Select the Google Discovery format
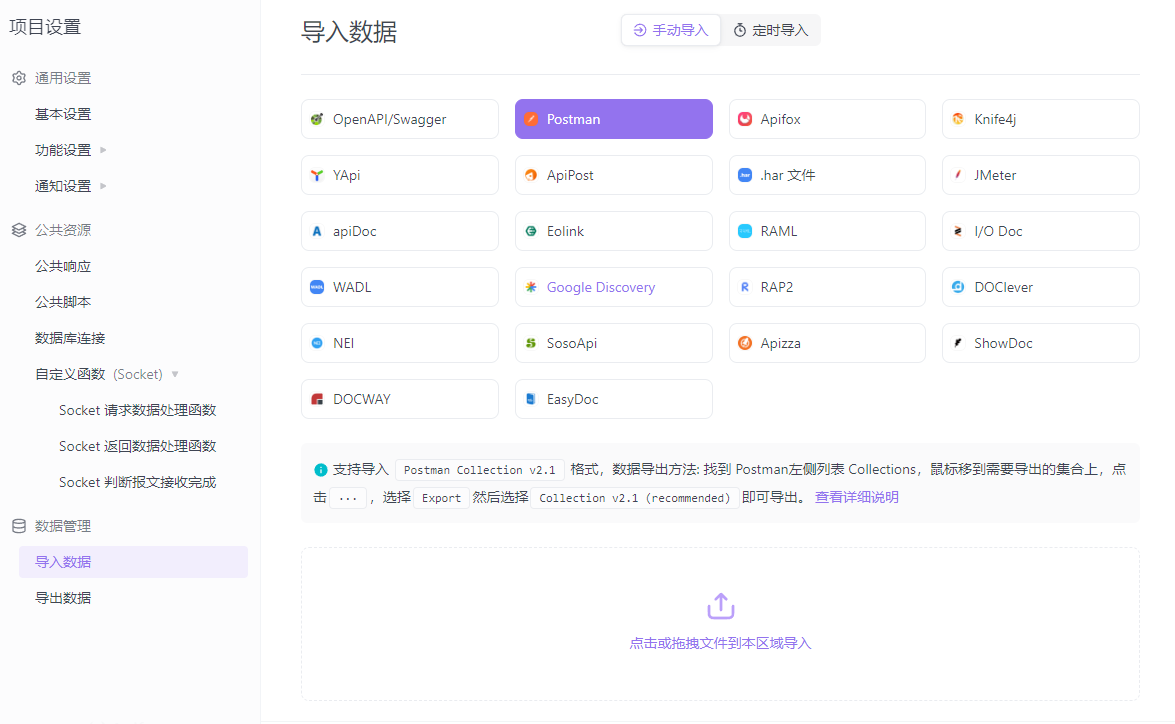The width and height of the screenshot is (1175, 724). pyautogui.click(x=614, y=287)
